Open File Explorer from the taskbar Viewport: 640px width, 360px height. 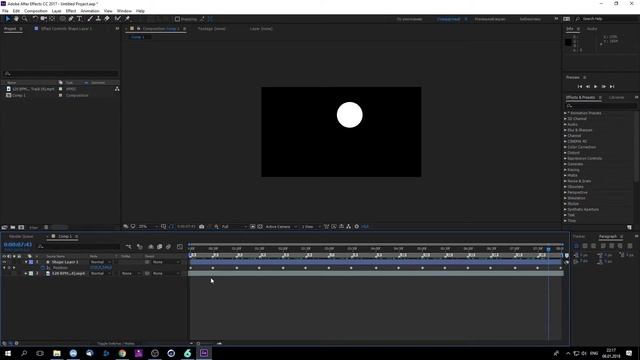coord(57,353)
